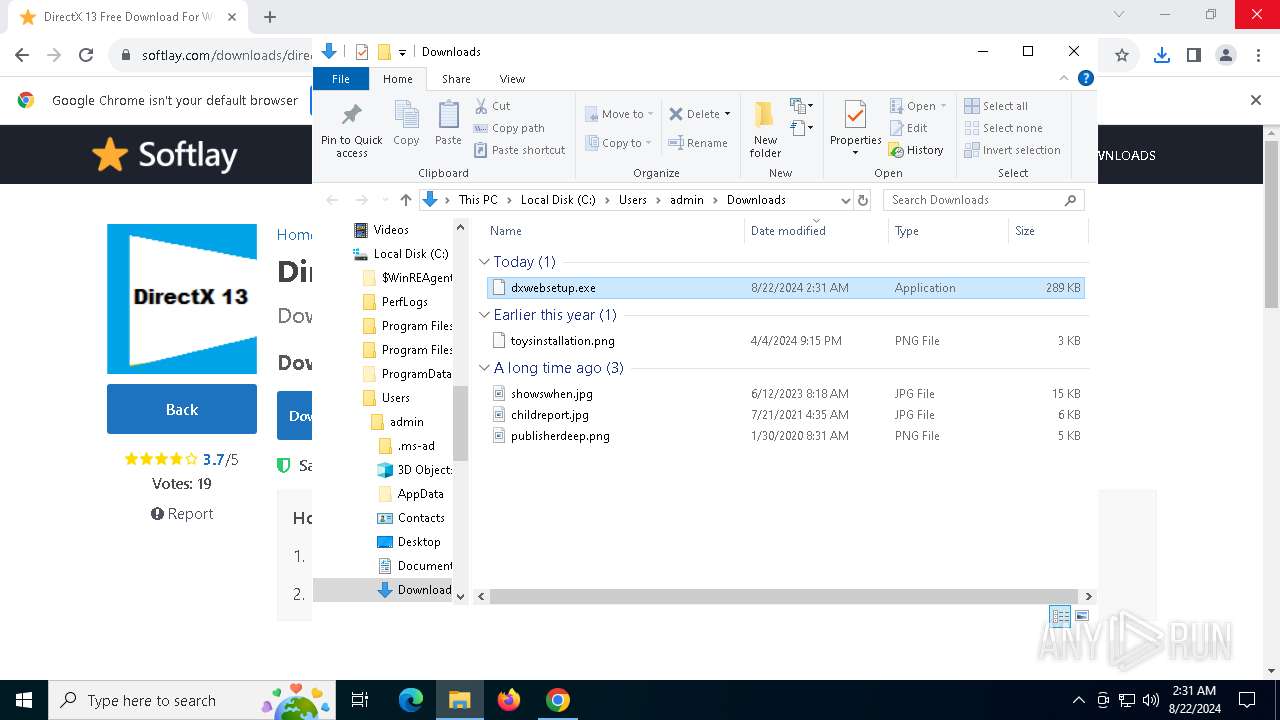Click the Explorer help question-mark icon
The height and width of the screenshot is (720, 1280).
[x=1085, y=78]
